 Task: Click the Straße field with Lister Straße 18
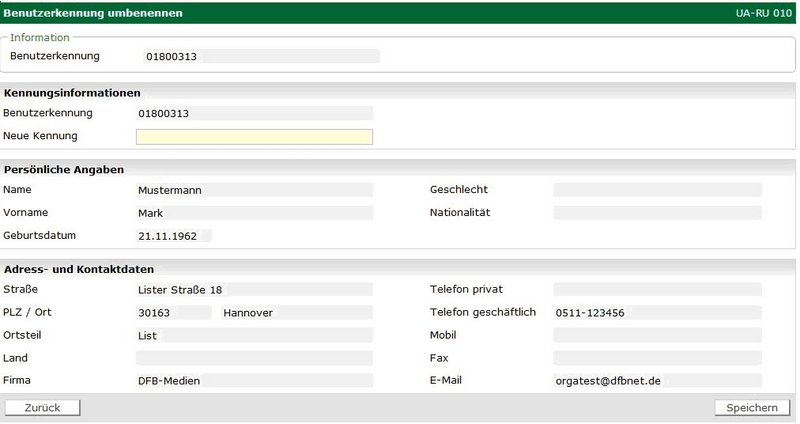pos(254,290)
